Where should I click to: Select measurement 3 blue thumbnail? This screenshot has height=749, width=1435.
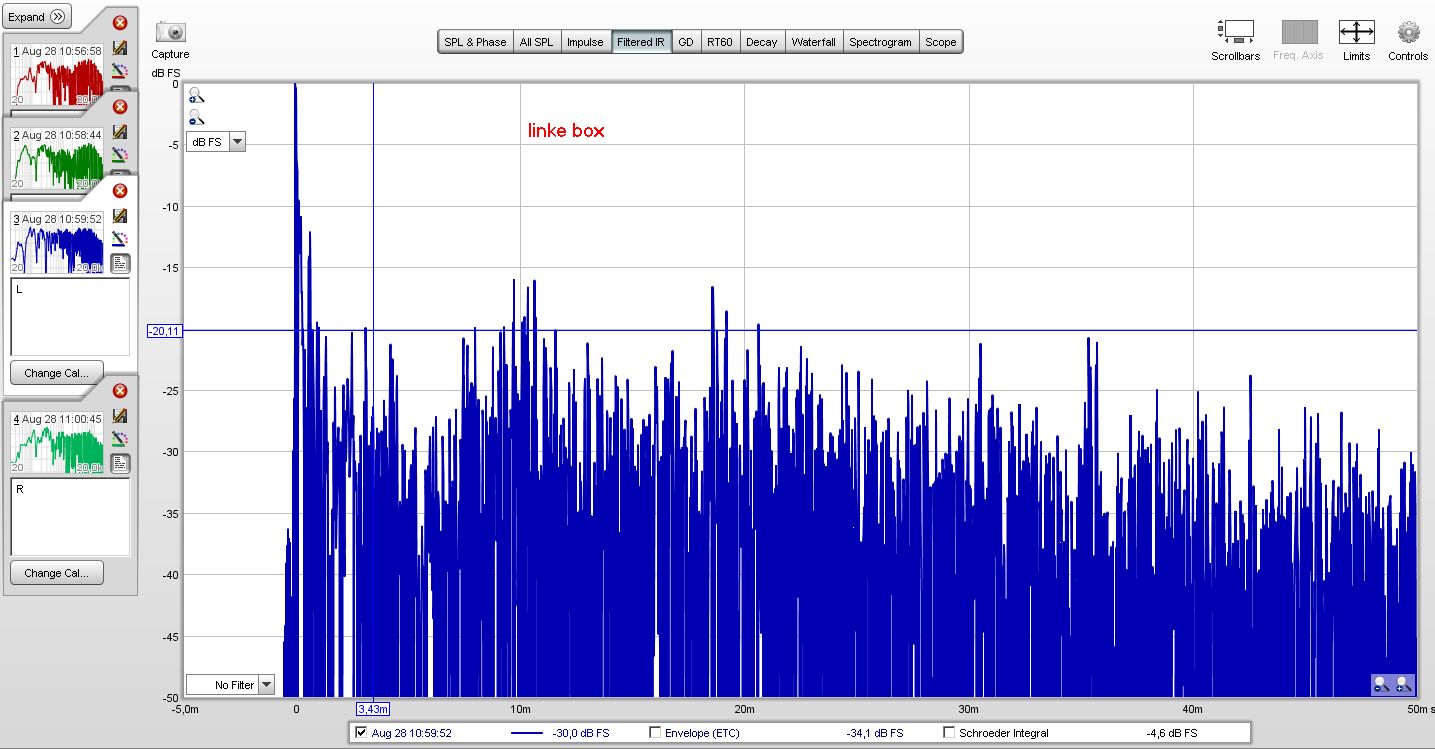[56, 243]
